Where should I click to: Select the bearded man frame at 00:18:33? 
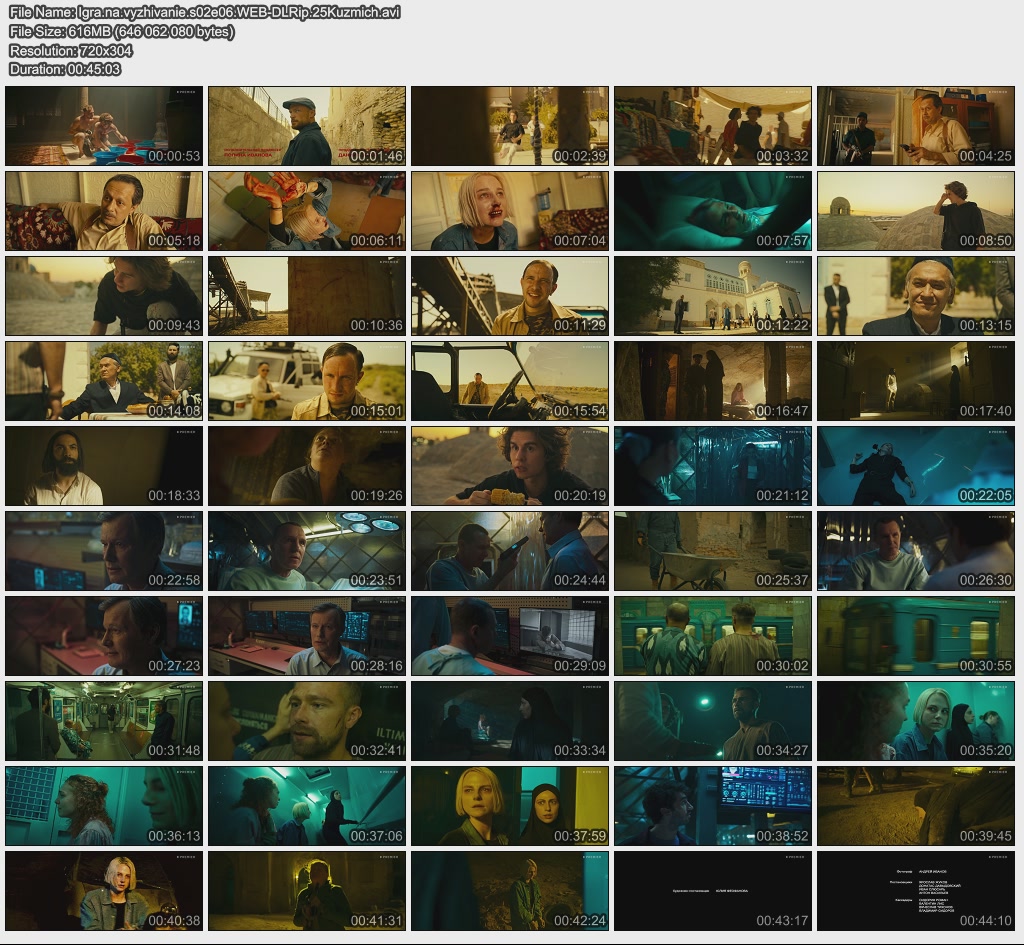pyautogui.click(x=104, y=466)
